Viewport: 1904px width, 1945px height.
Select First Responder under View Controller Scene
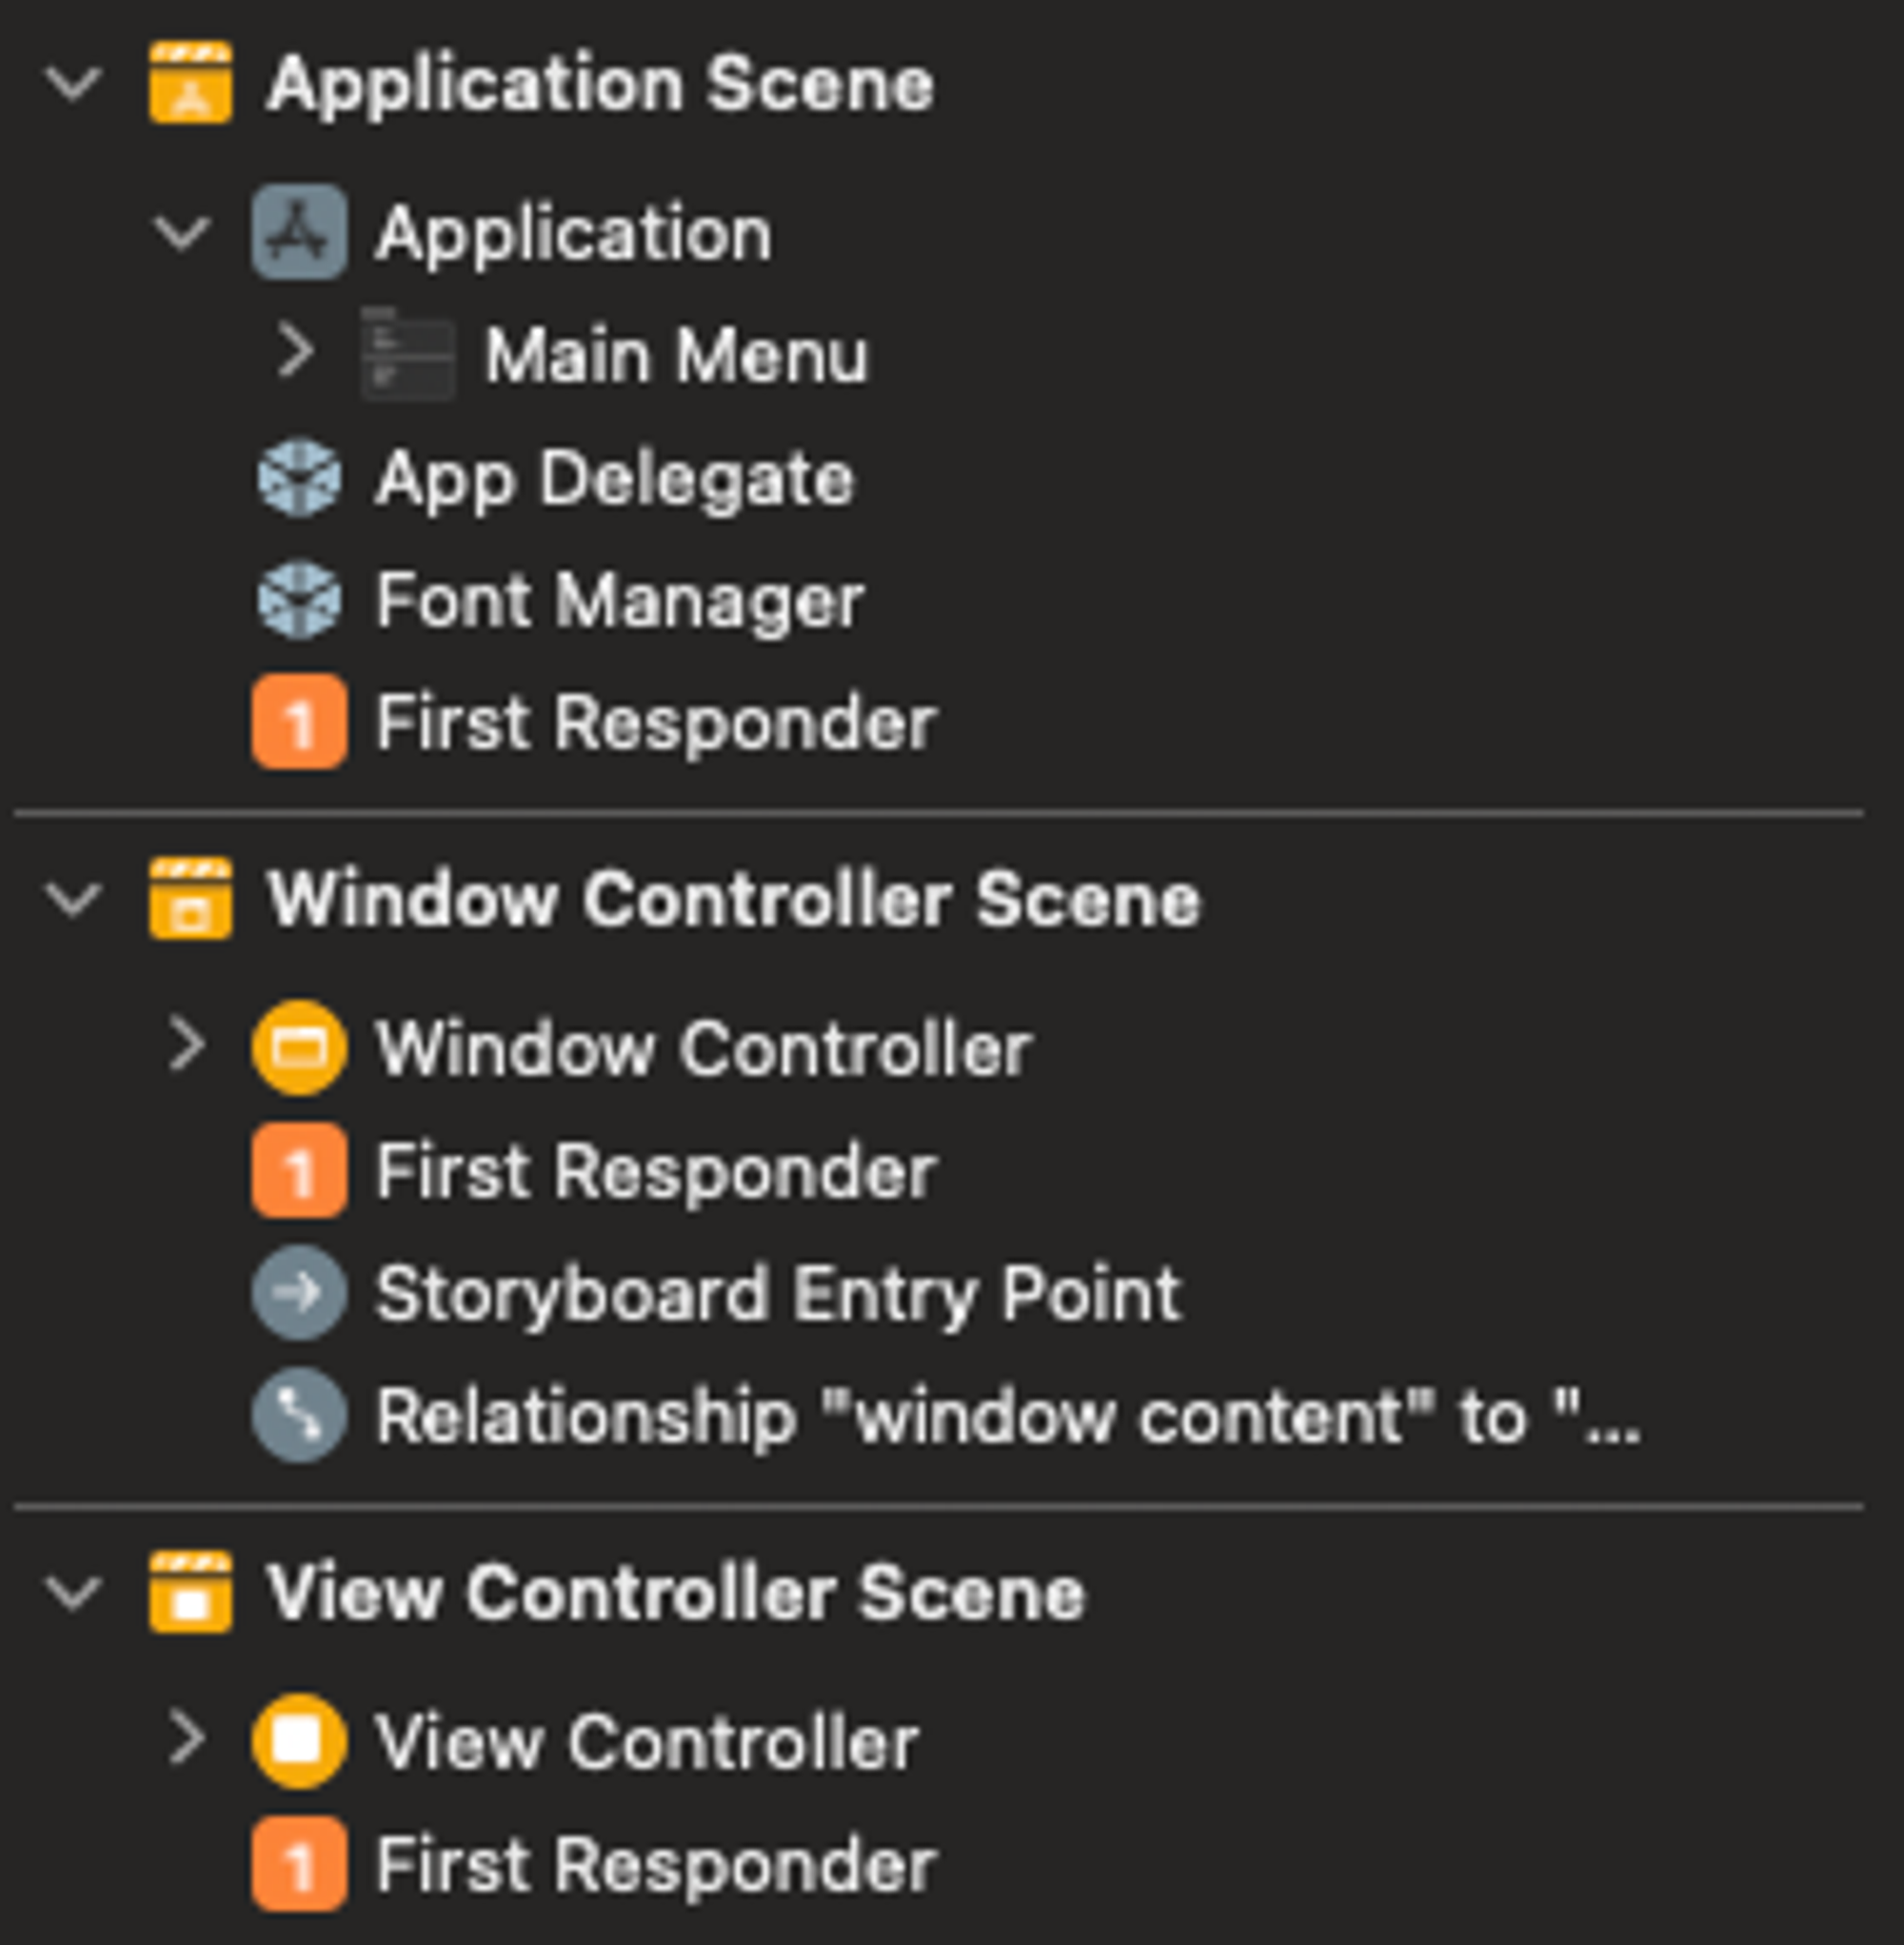pyautogui.click(x=655, y=1865)
